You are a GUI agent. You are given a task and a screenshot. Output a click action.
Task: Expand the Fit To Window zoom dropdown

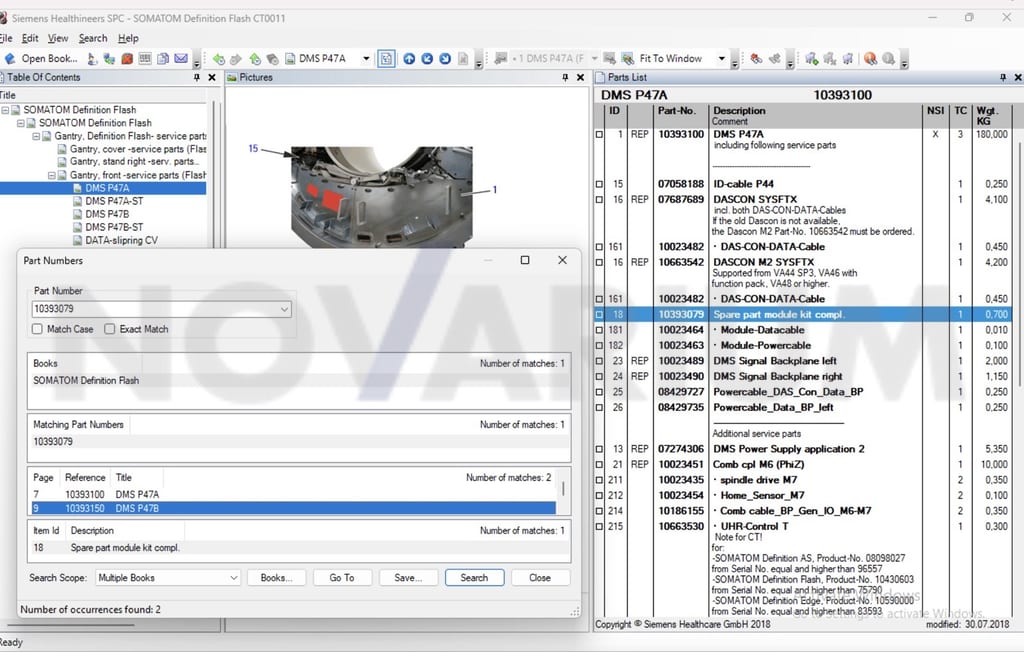tap(722, 59)
